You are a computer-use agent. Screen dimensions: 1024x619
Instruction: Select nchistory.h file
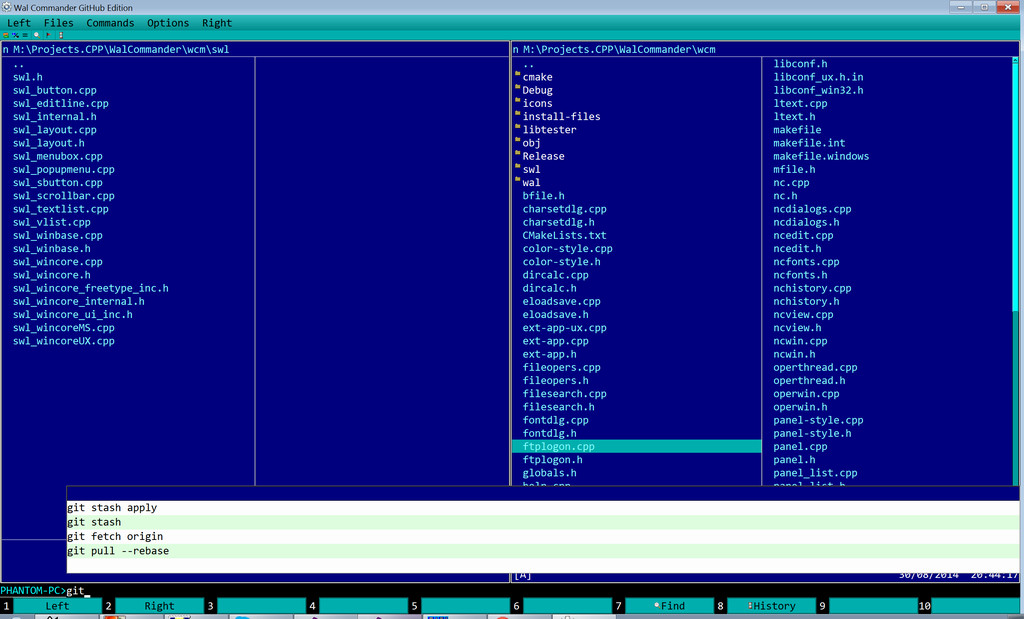click(807, 301)
